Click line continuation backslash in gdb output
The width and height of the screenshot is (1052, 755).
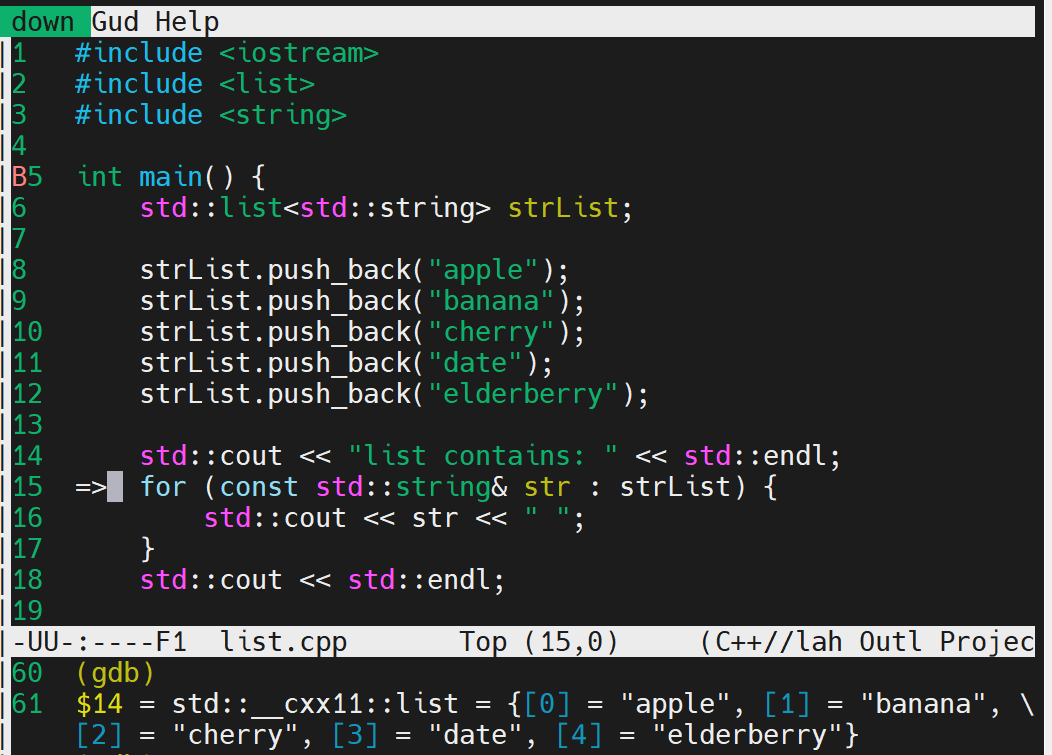(1027, 704)
